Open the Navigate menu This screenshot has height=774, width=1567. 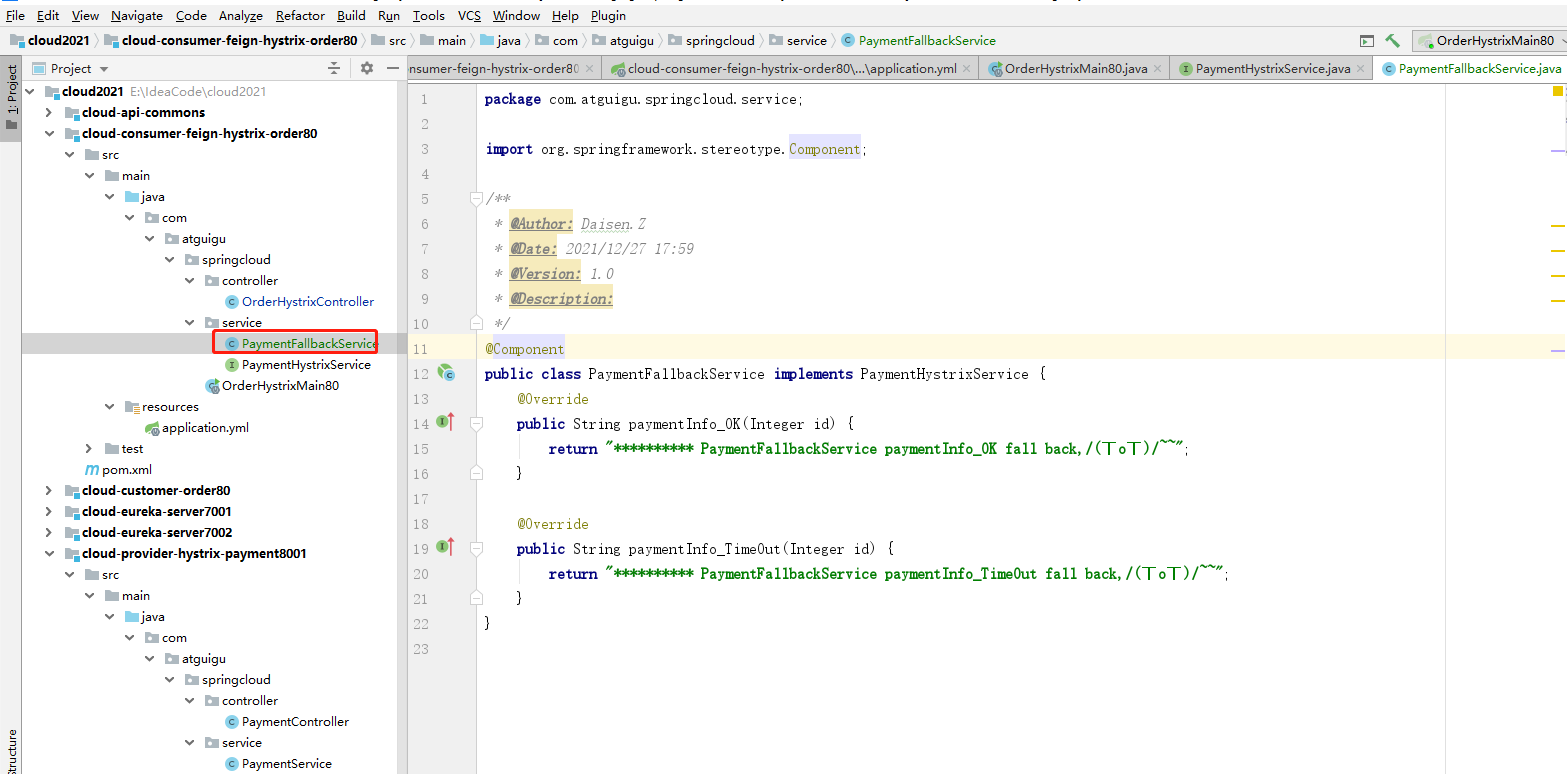[137, 15]
